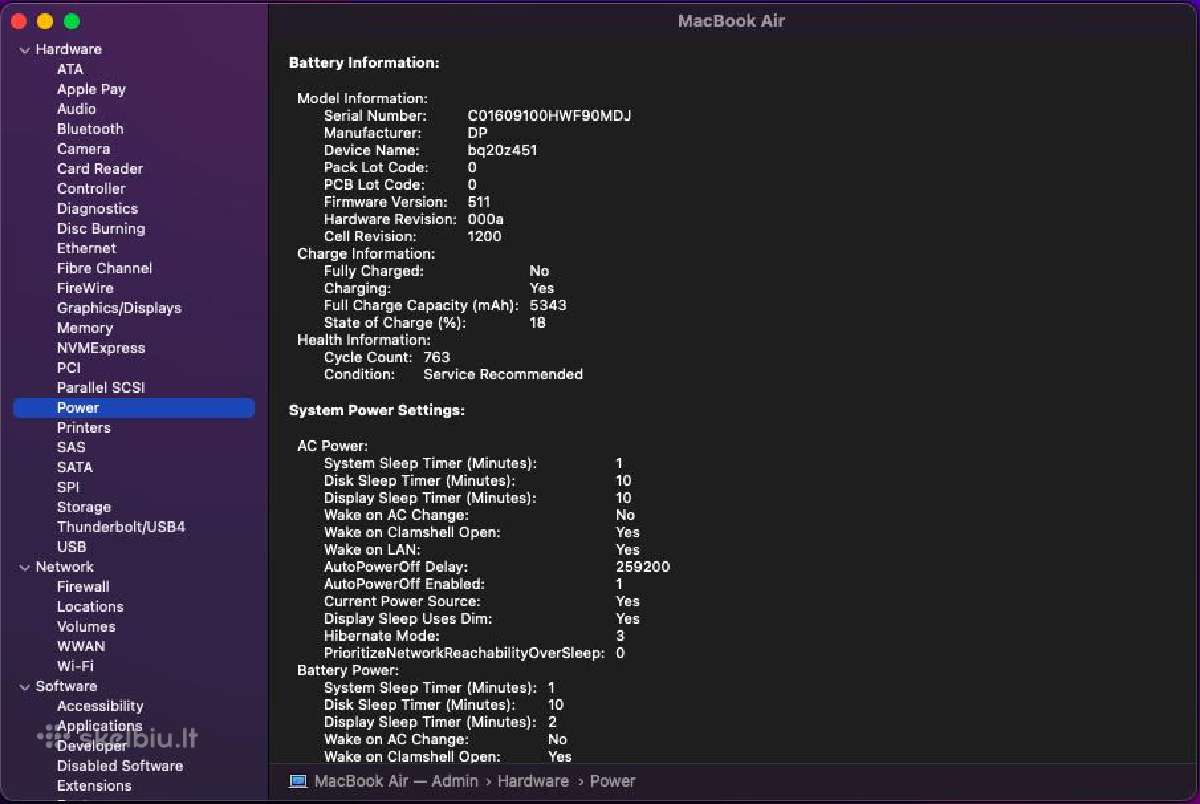Viewport: 1200px width, 804px height.
Task: Select SAS in the sidebar
Action: coord(71,447)
